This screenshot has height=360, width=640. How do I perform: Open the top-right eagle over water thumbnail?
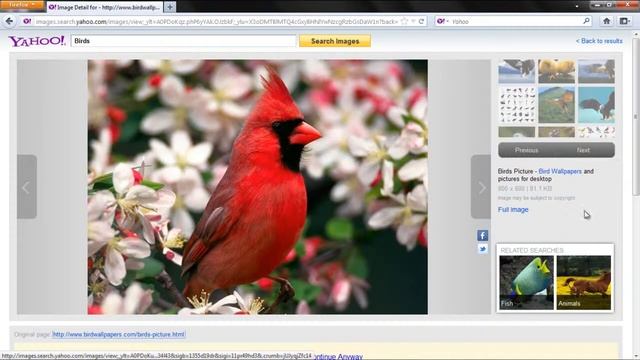tap(596, 71)
